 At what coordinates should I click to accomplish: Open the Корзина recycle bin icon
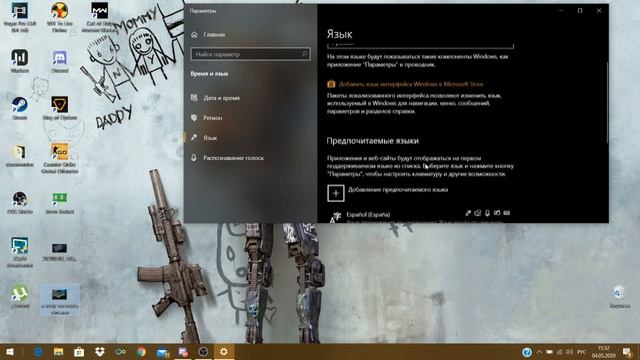pos(619,296)
